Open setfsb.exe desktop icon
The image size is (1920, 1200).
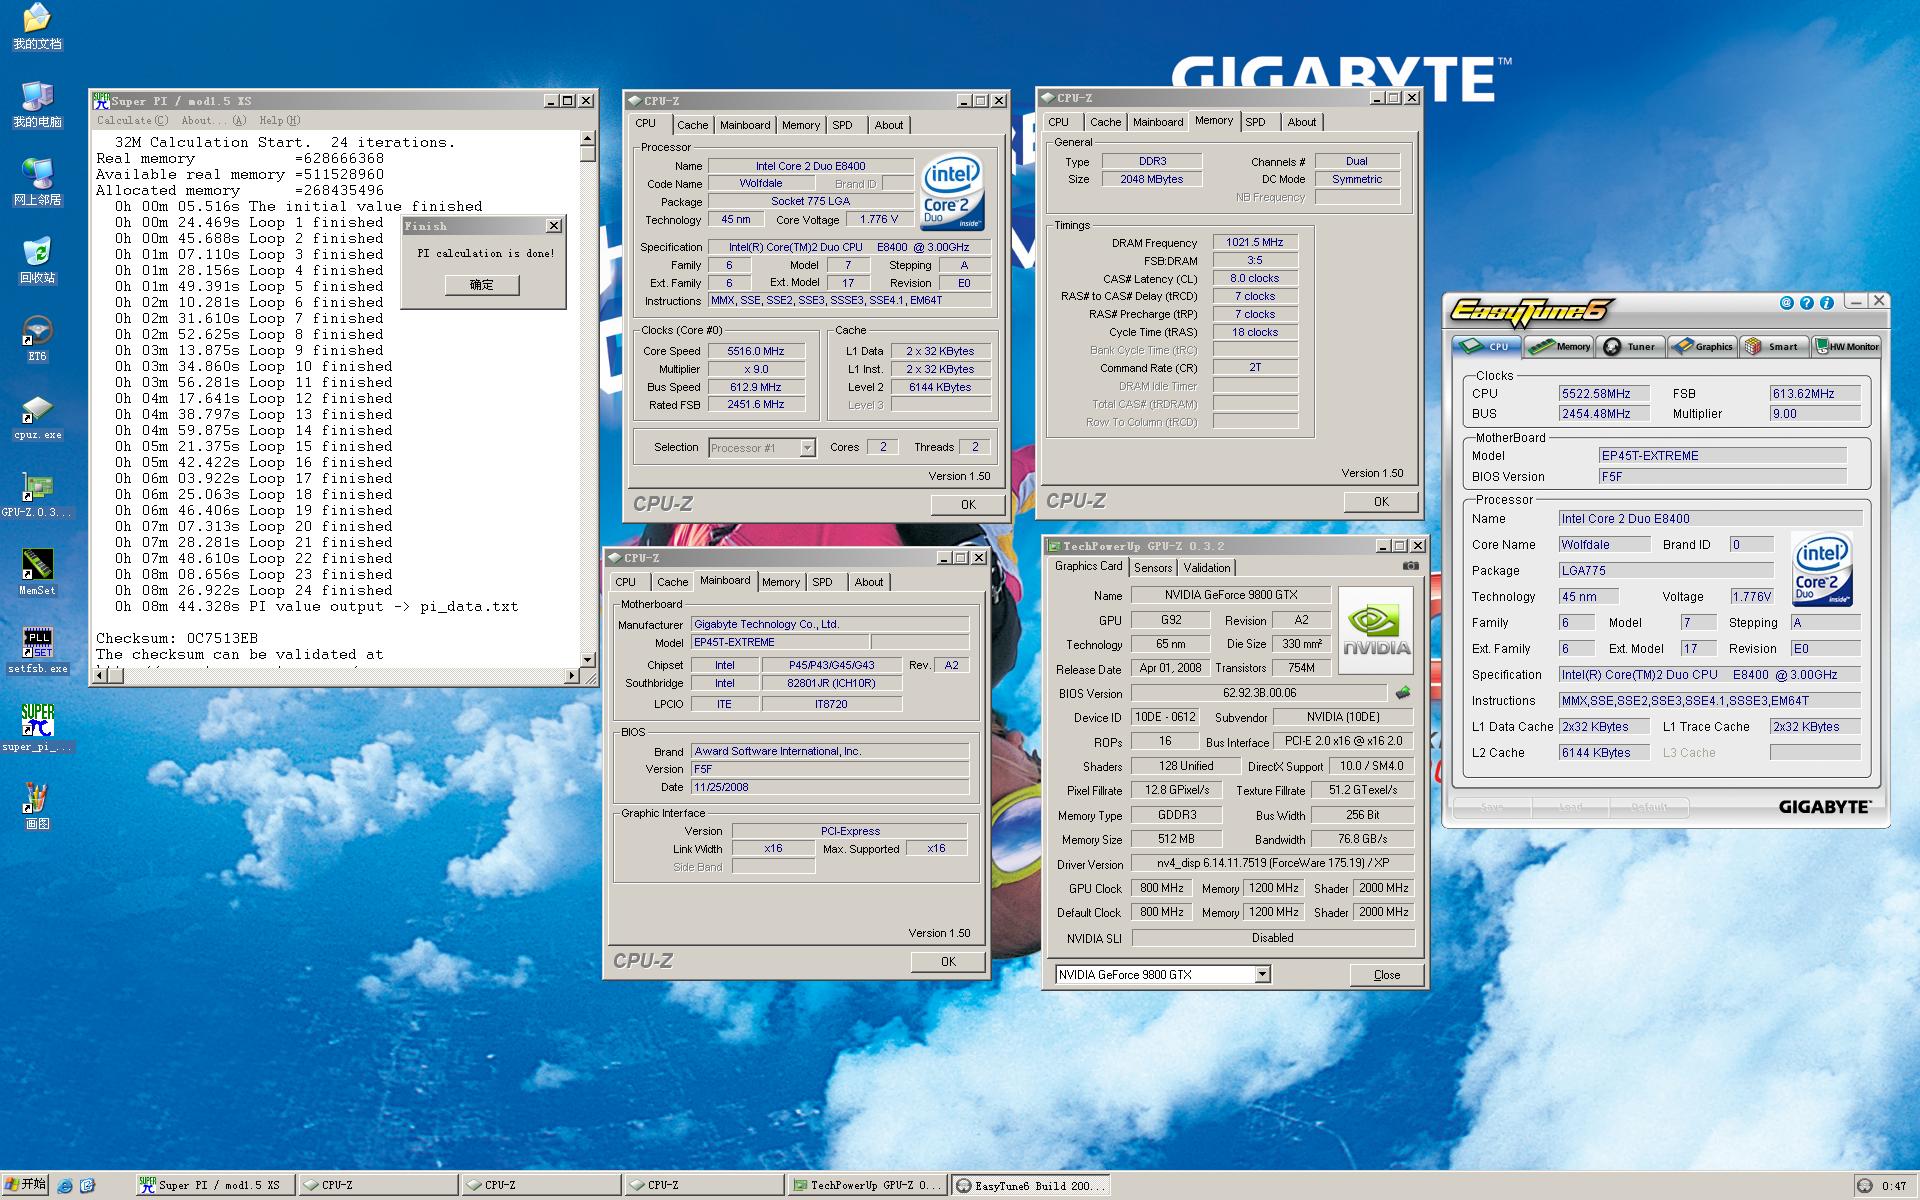pyautogui.click(x=37, y=651)
